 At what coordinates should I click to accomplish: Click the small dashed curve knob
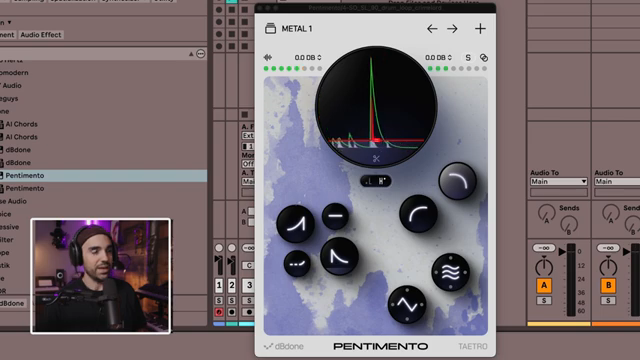point(297,263)
